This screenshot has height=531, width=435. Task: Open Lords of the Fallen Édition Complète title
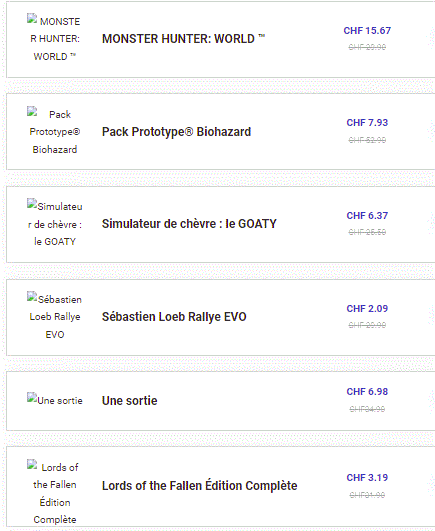tap(200, 486)
